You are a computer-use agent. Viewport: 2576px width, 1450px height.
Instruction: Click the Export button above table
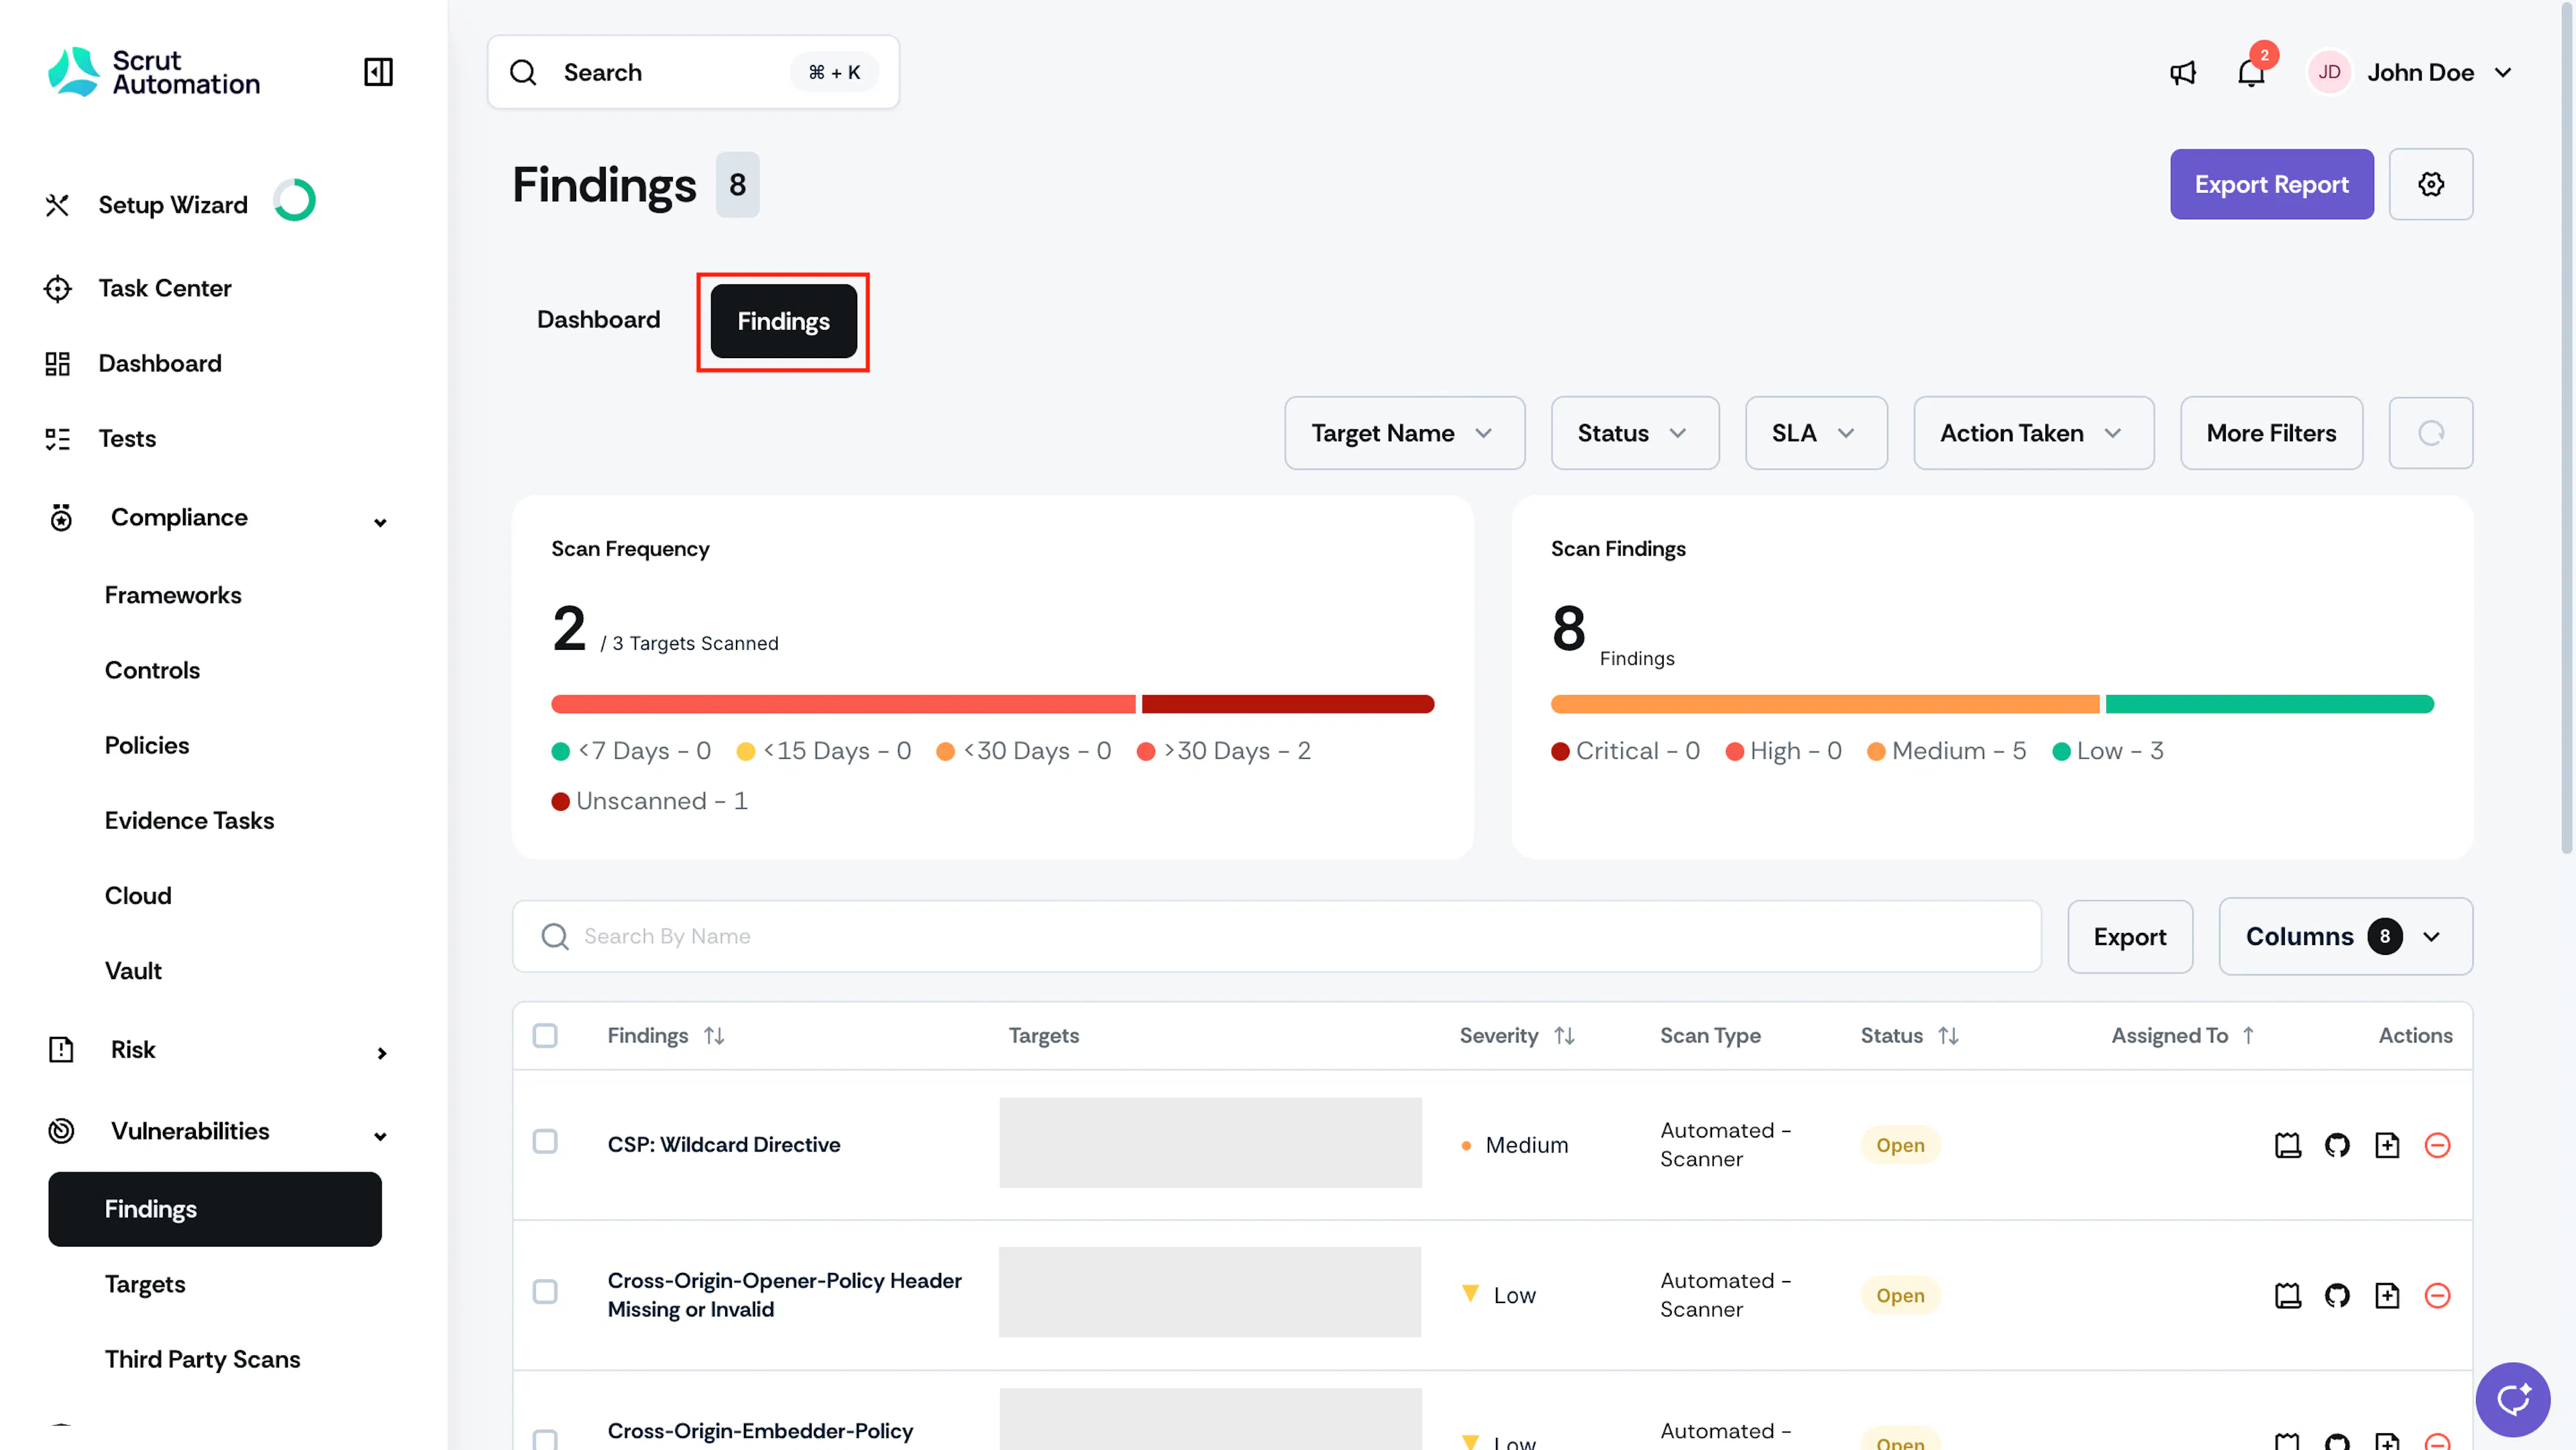pyautogui.click(x=2130, y=936)
